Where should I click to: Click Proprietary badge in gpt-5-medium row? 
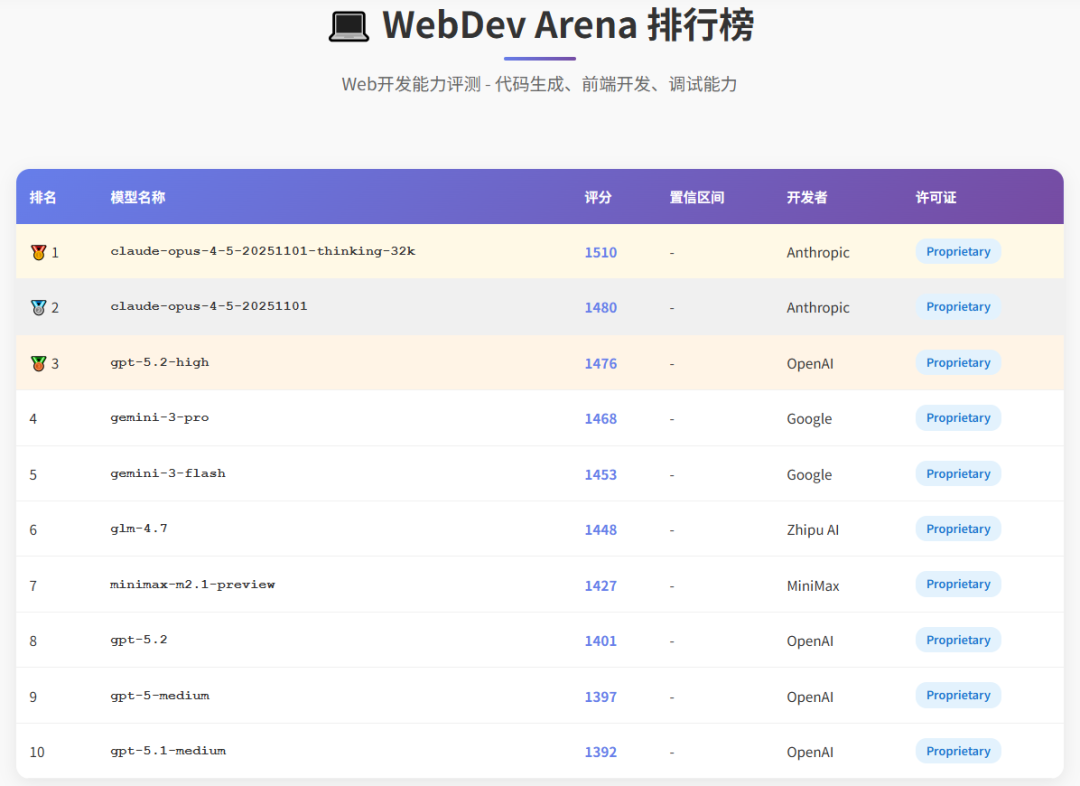[x=958, y=695]
